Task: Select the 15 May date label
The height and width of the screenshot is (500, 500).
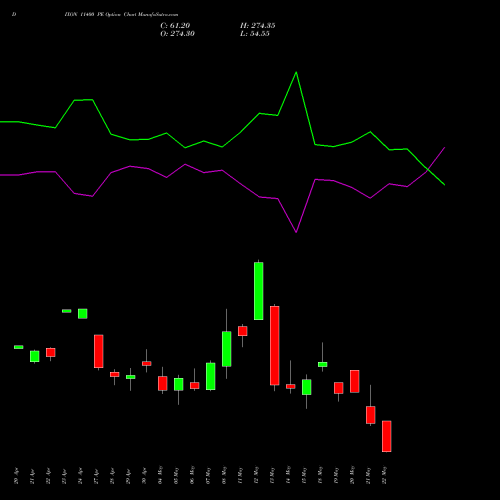Action: pyautogui.click(x=305, y=475)
